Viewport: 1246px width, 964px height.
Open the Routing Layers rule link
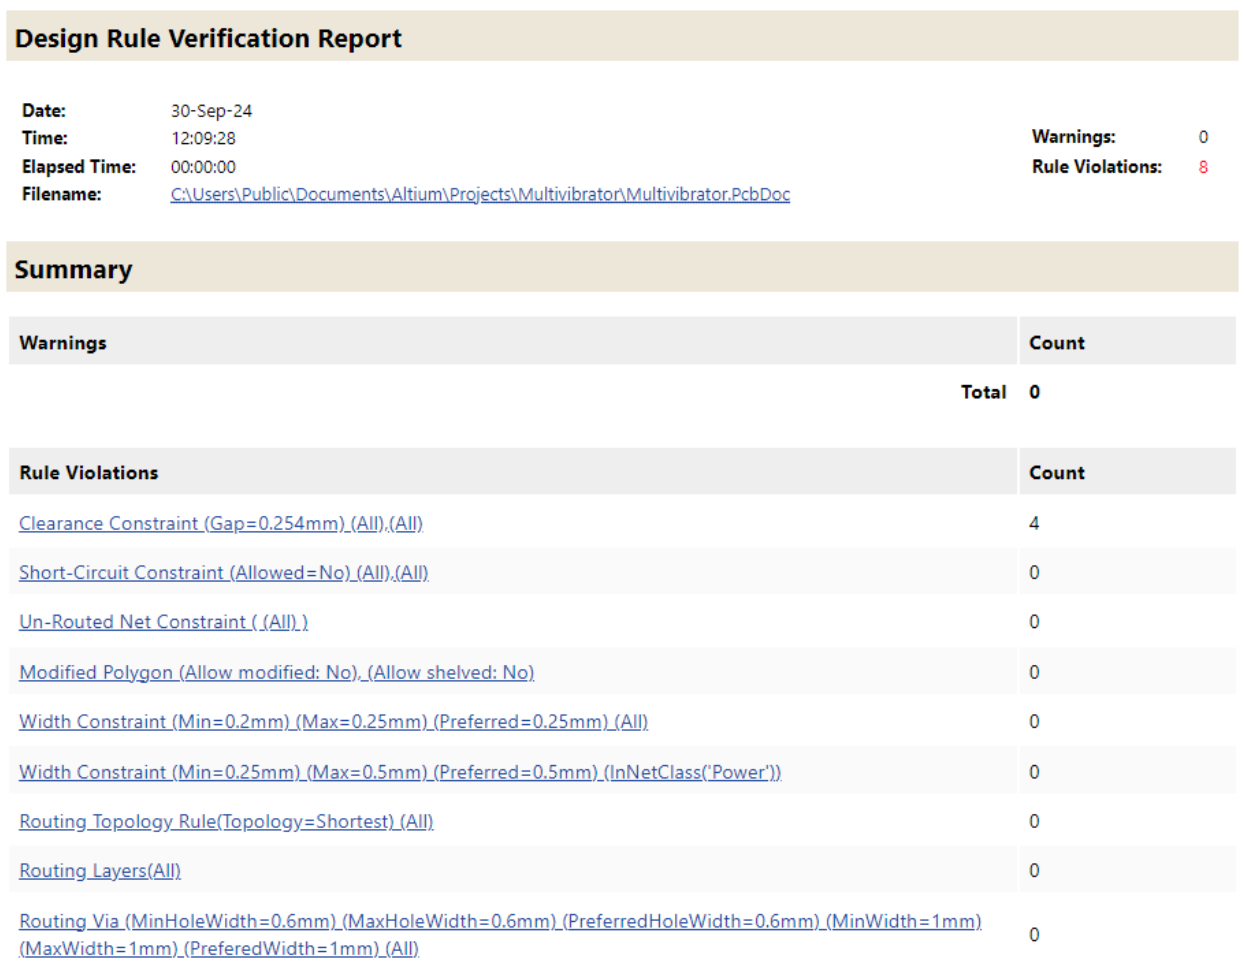(x=100, y=871)
